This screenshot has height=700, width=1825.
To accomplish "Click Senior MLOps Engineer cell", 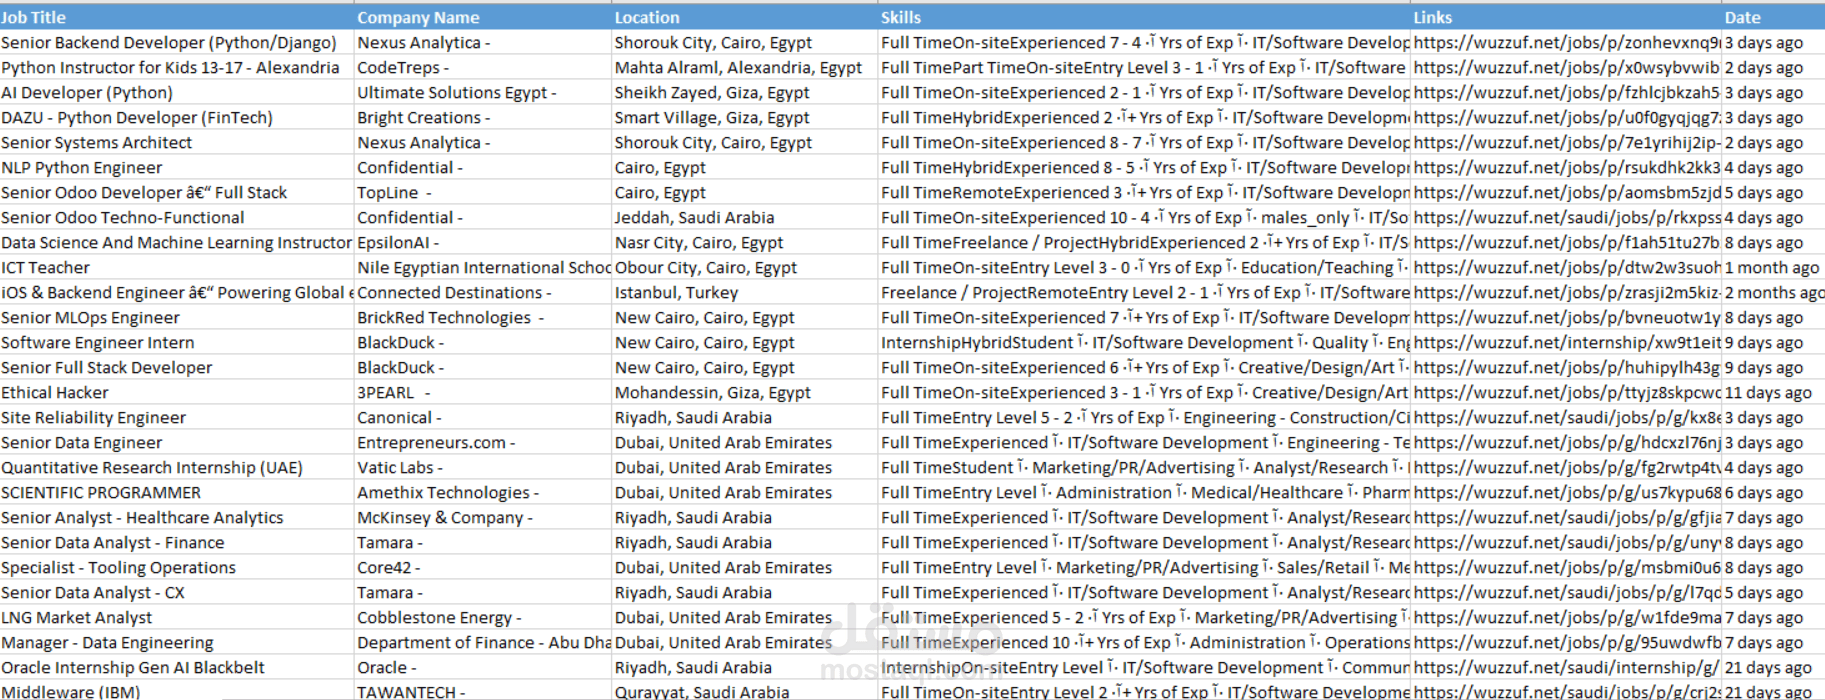I will 177,317.
